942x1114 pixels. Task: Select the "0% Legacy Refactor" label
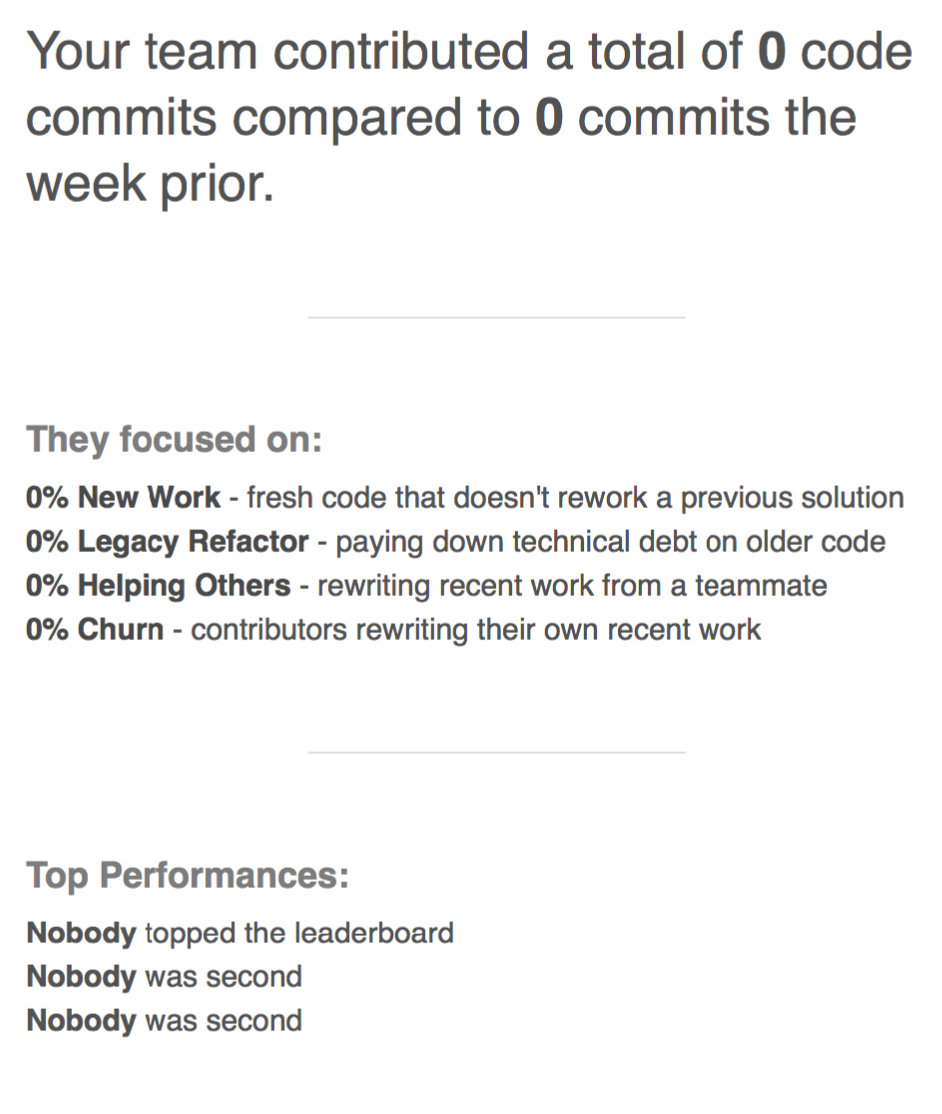[167, 542]
